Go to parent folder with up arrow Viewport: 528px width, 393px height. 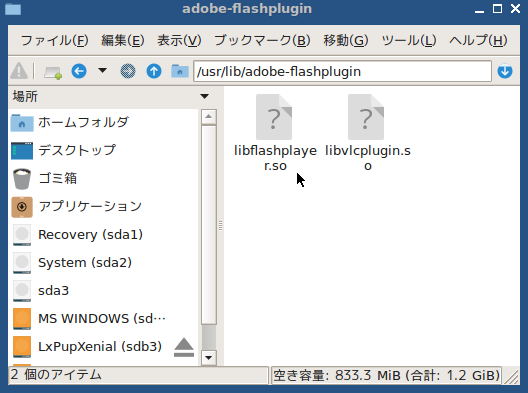154,71
